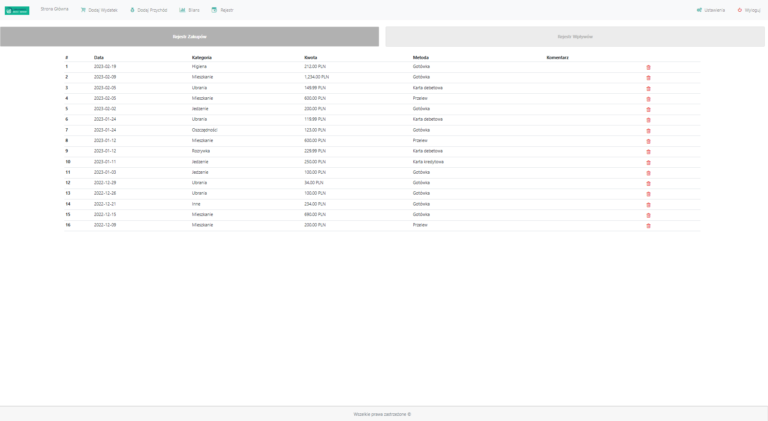Open the Strona Główna page

click(54, 9)
